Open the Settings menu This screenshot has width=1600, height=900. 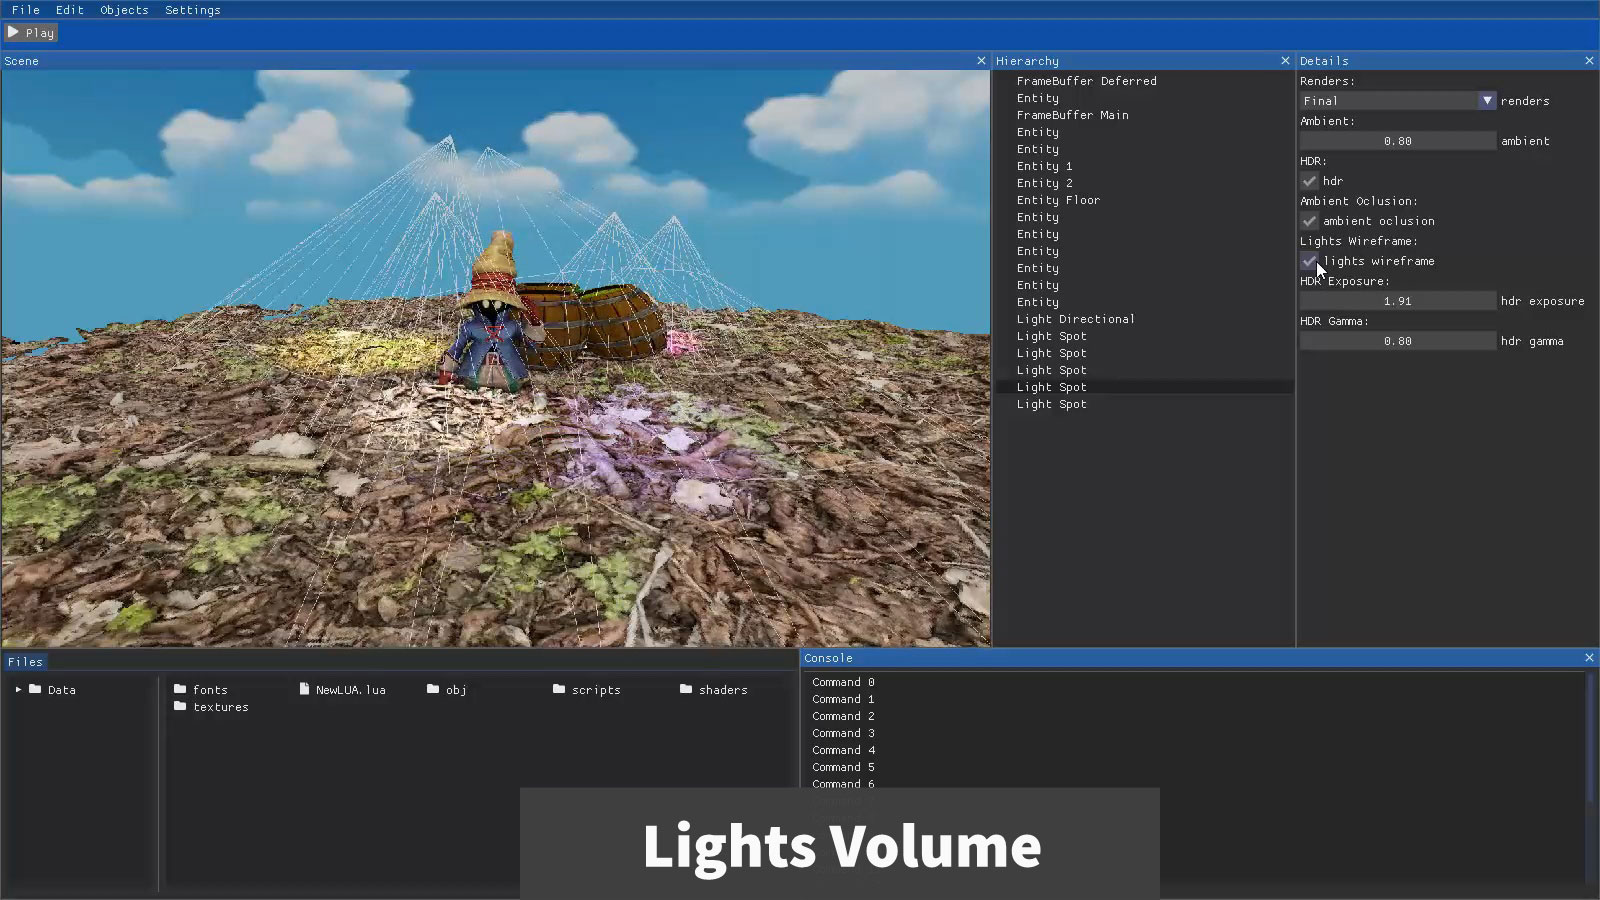(192, 10)
